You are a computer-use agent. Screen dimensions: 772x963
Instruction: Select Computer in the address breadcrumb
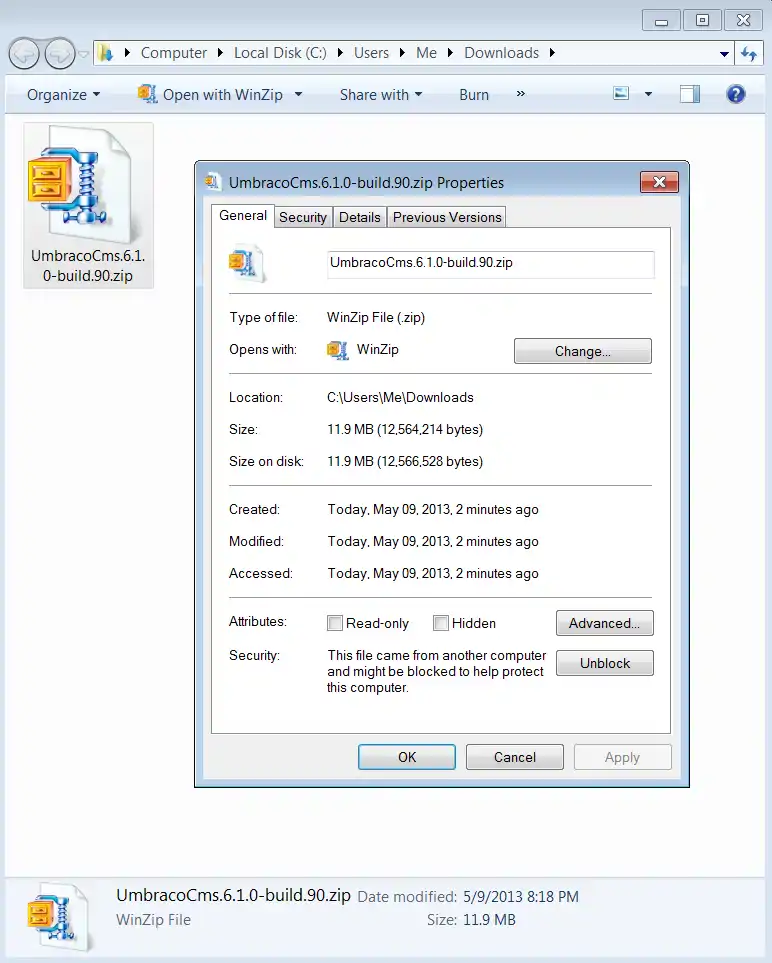[x=174, y=53]
